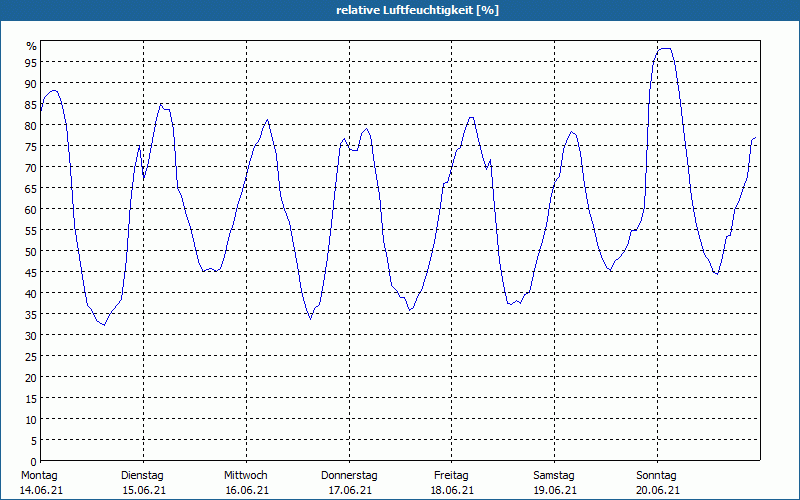Click the '20' y-axis tick label
Screen dimensions: 800x500
click(31, 377)
